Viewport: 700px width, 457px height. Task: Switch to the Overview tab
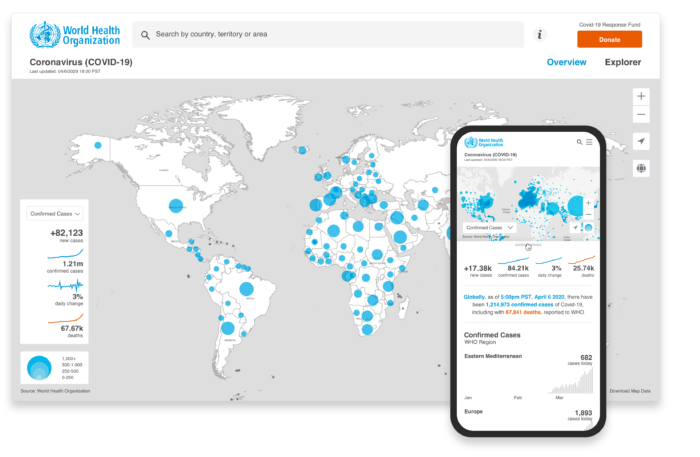(x=567, y=62)
